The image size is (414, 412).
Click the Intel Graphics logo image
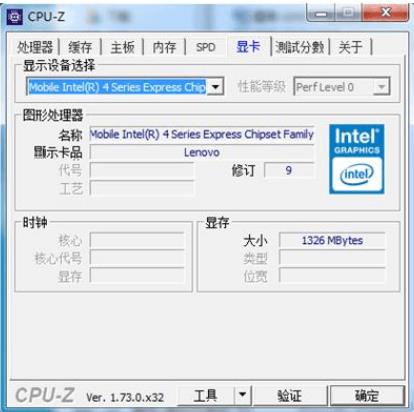pyautogui.click(x=356, y=159)
